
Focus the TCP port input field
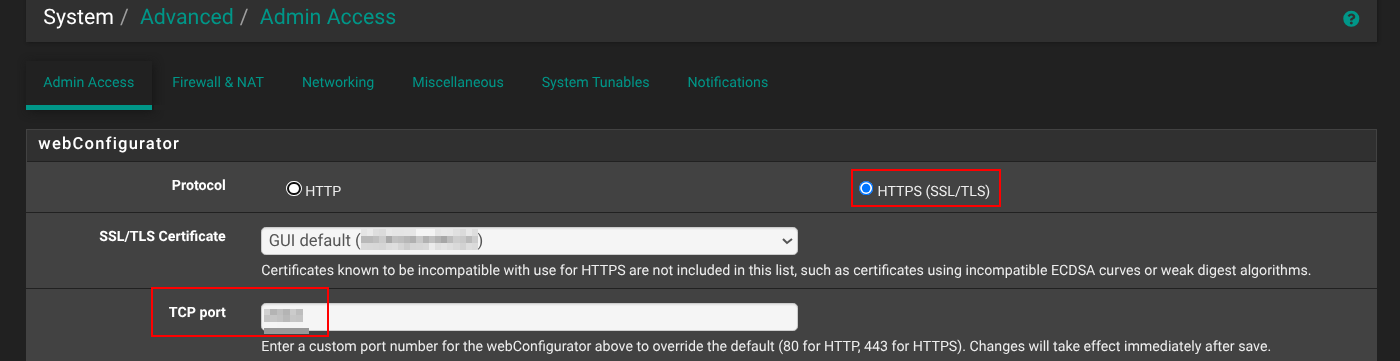529,317
